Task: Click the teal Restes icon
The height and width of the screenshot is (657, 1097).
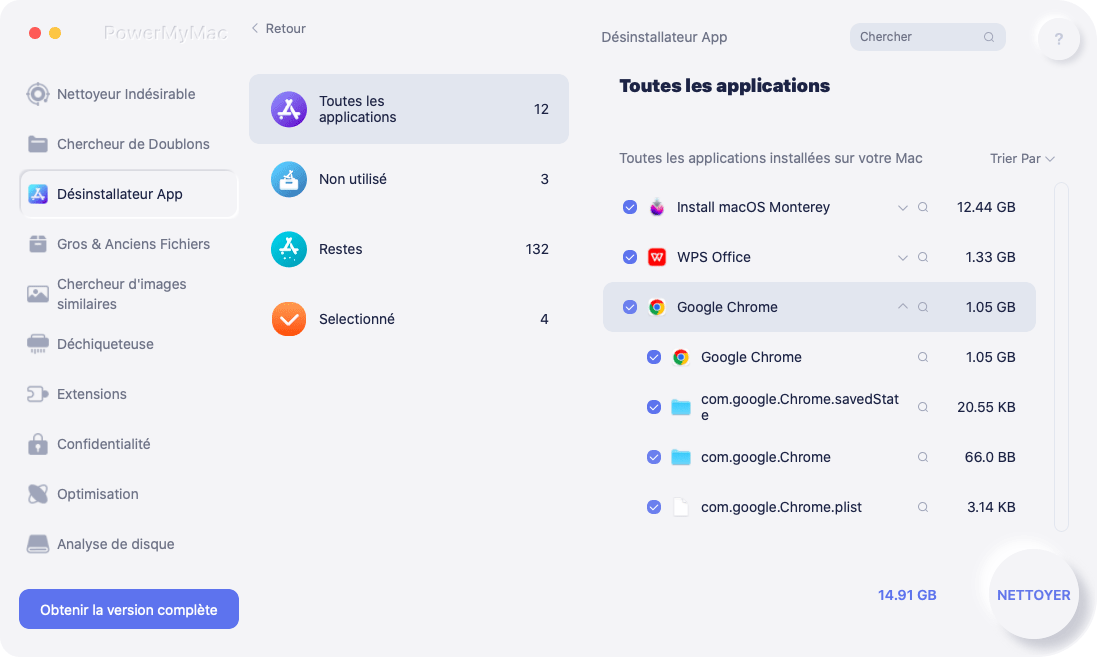Action: [289, 249]
